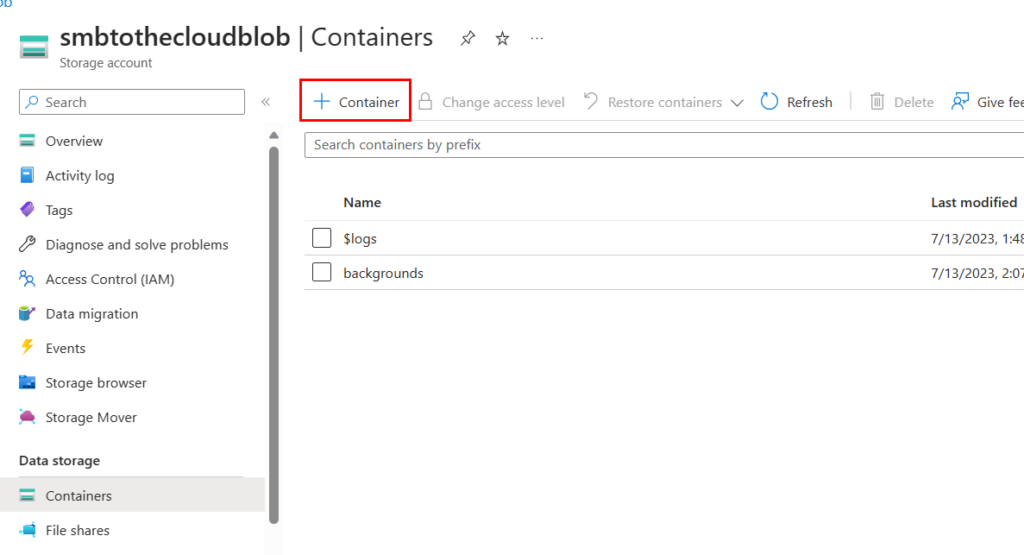
Task: Mark smbtothecloudblob as favorite with star
Action: click(502, 39)
